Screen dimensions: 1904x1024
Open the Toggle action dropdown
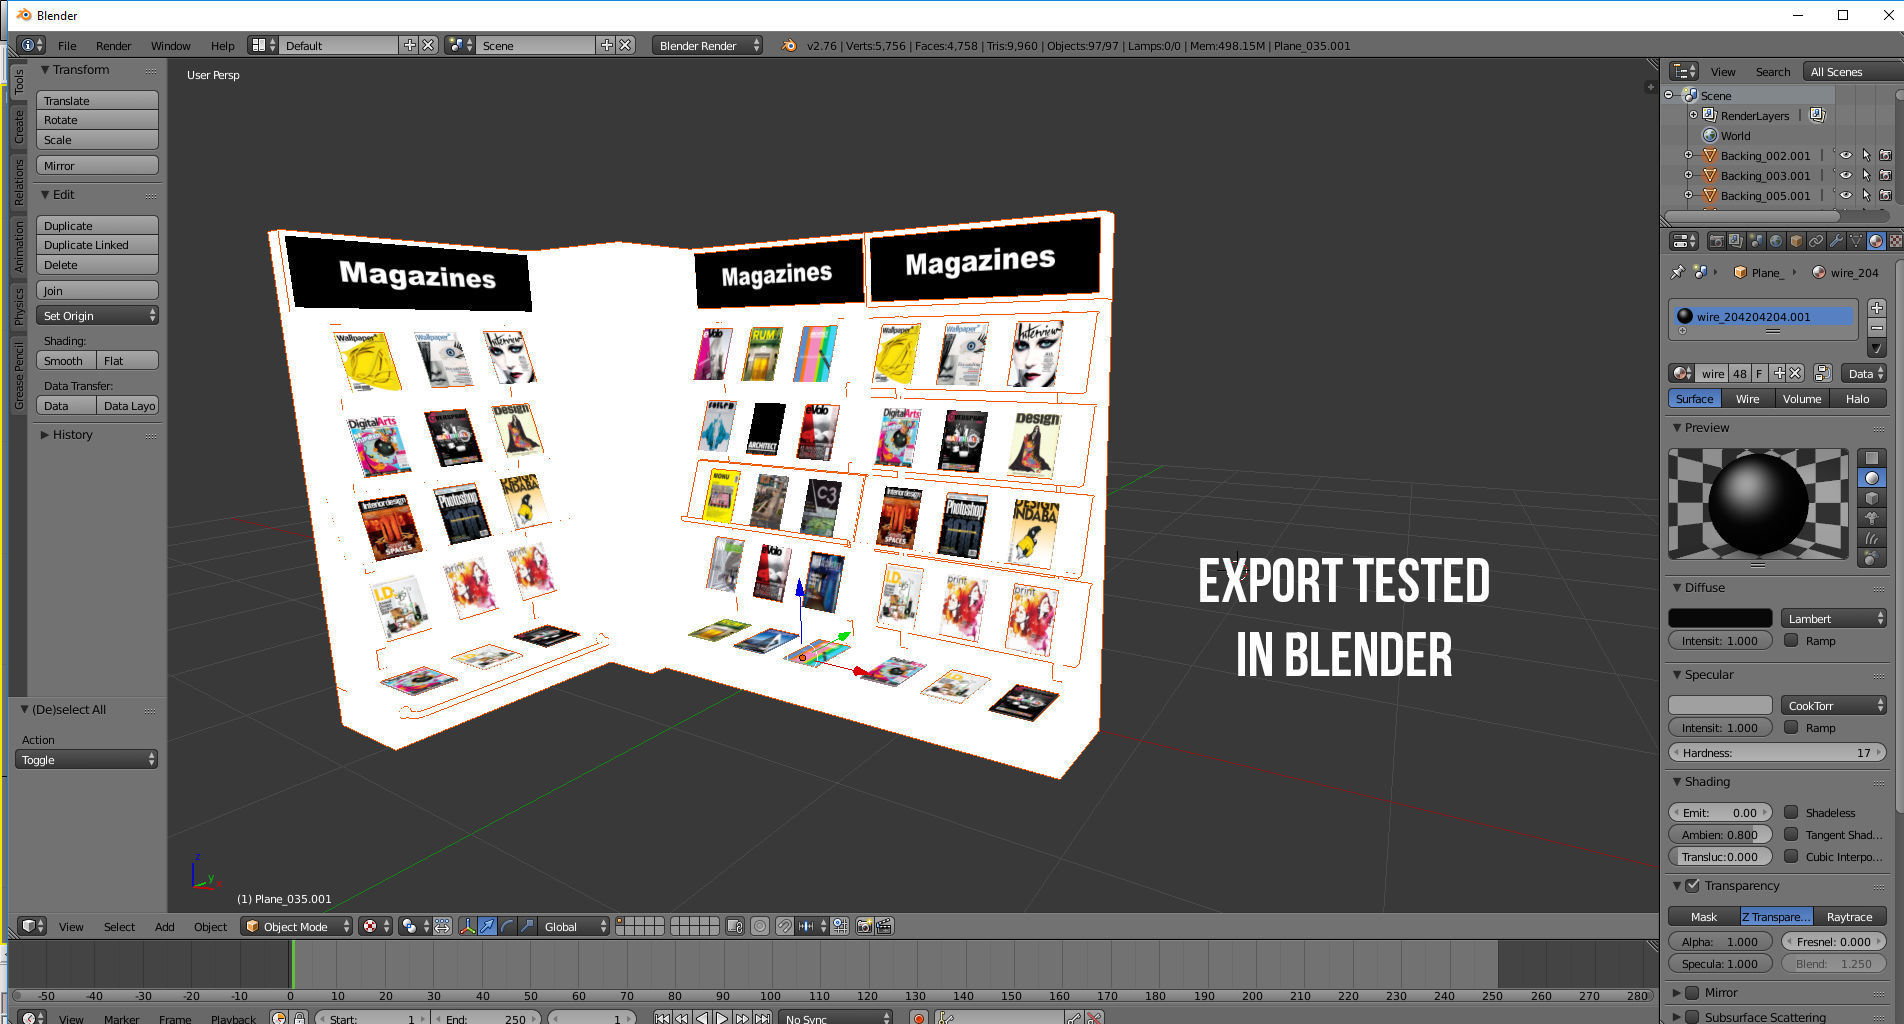click(x=87, y=759)
